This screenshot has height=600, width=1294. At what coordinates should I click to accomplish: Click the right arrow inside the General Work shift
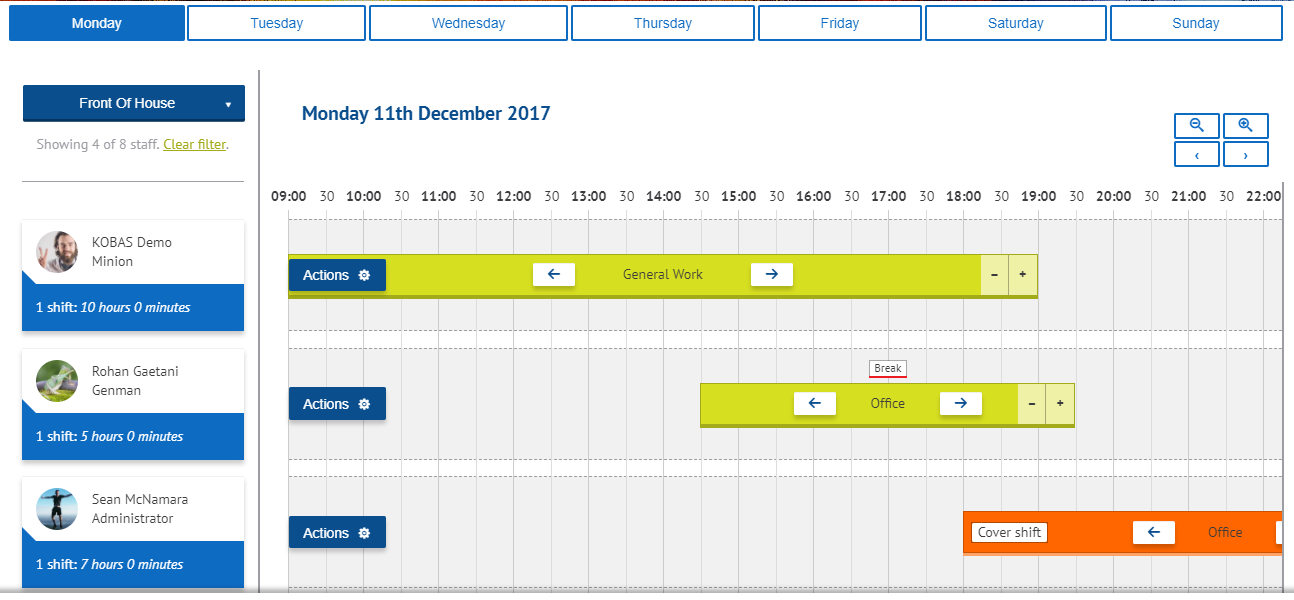click(771, 273)
